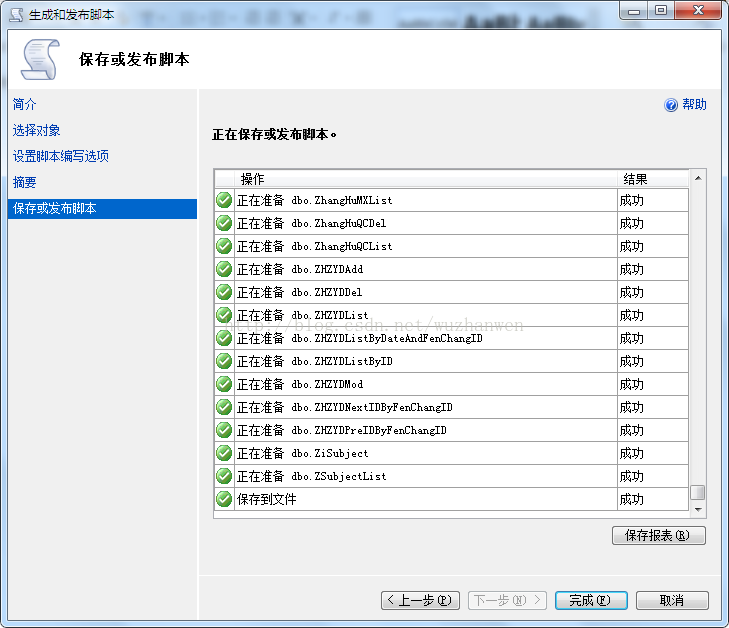This screenshot has height=628, width=729.
Task: Click the script scroll icon in header
Action: pos(40,59)
